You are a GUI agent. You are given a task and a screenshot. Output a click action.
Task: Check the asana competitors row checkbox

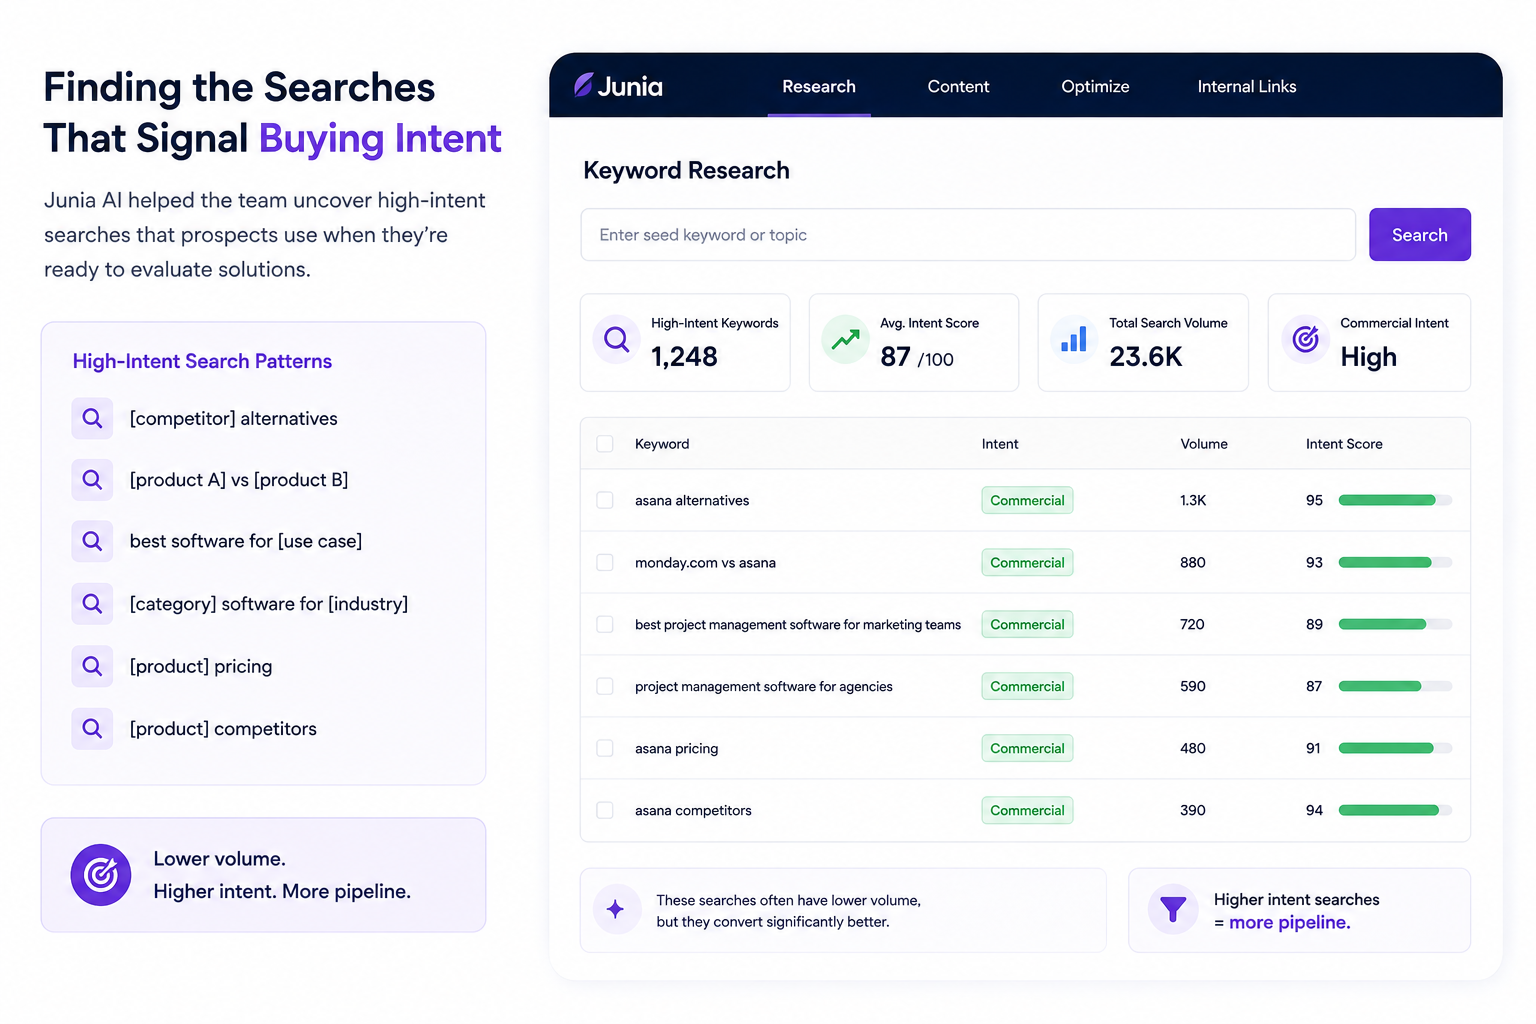pyautogui.click(x=605, y=810)
